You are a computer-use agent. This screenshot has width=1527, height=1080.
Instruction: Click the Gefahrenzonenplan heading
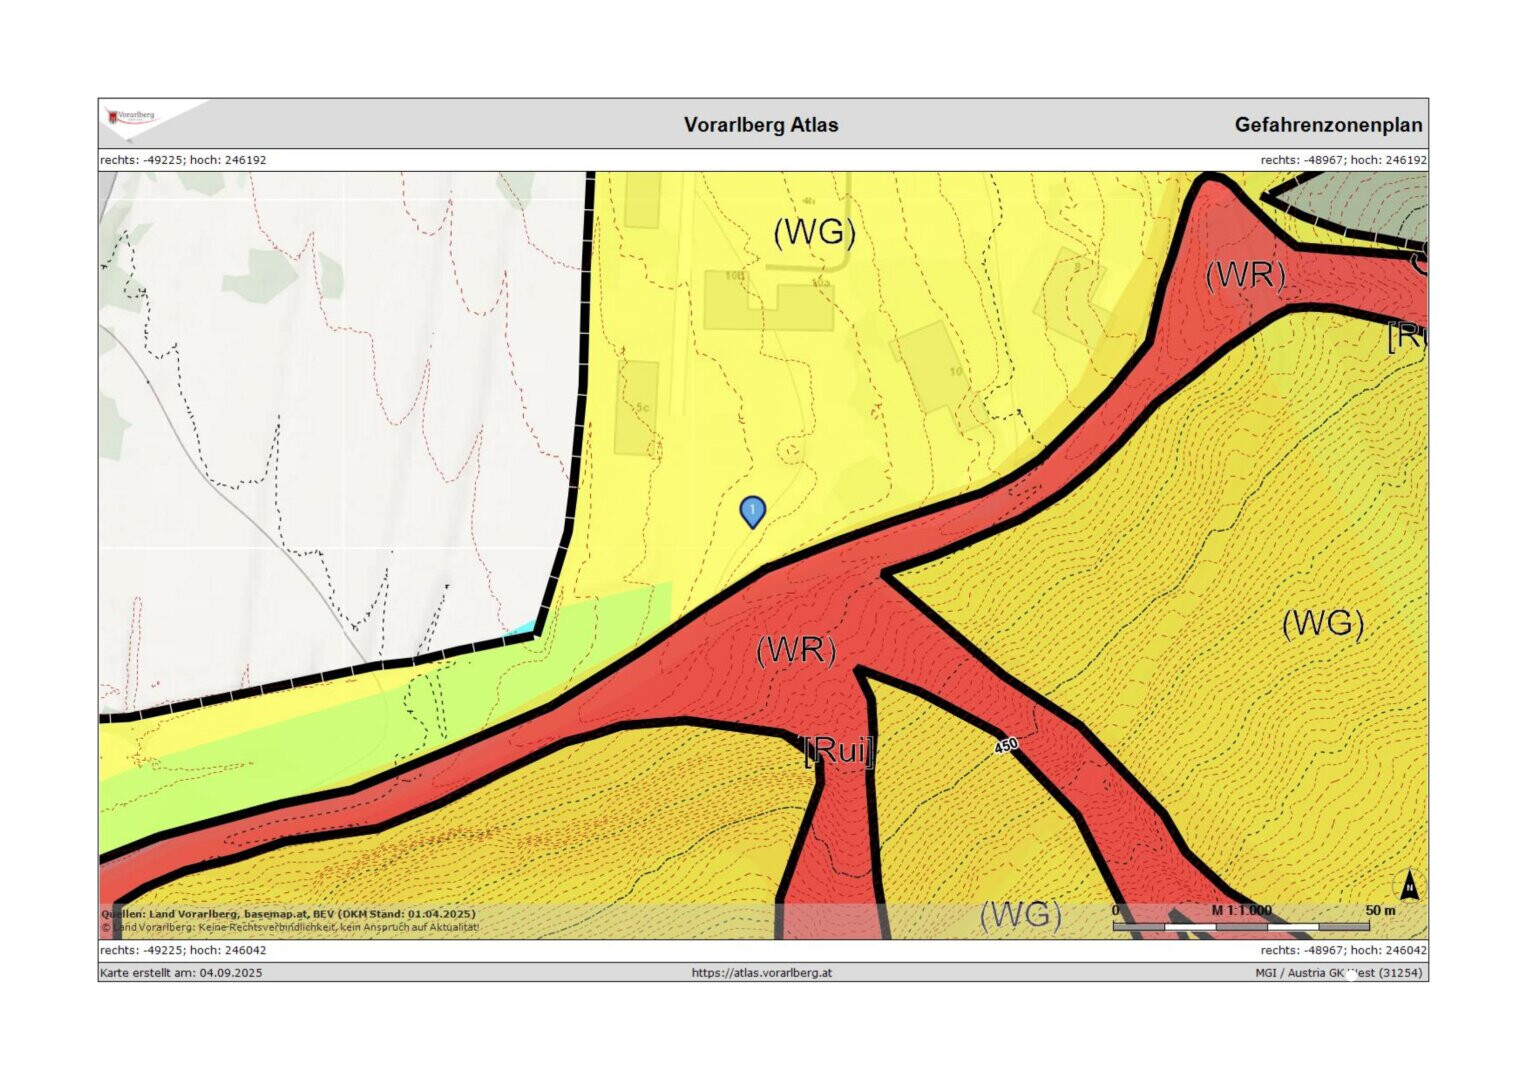click(1327, 125)
